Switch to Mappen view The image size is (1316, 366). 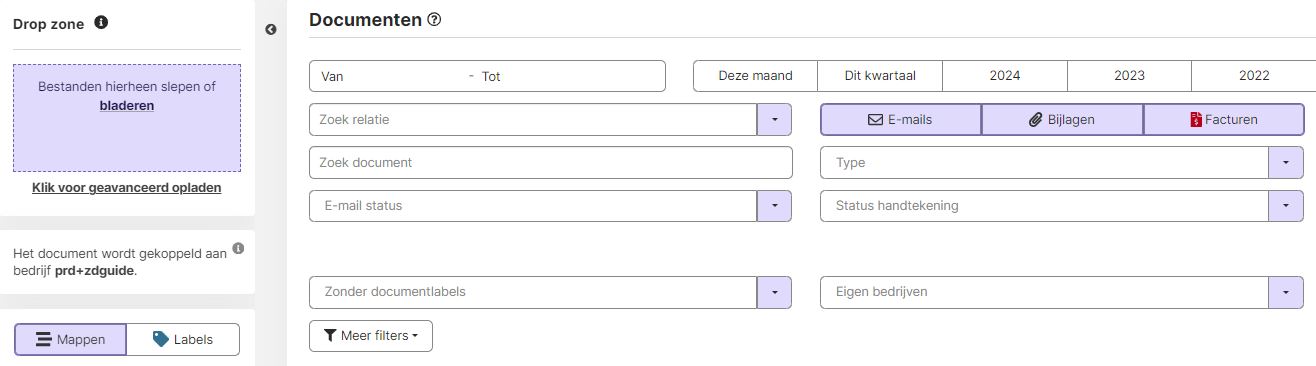click(70, 339)
